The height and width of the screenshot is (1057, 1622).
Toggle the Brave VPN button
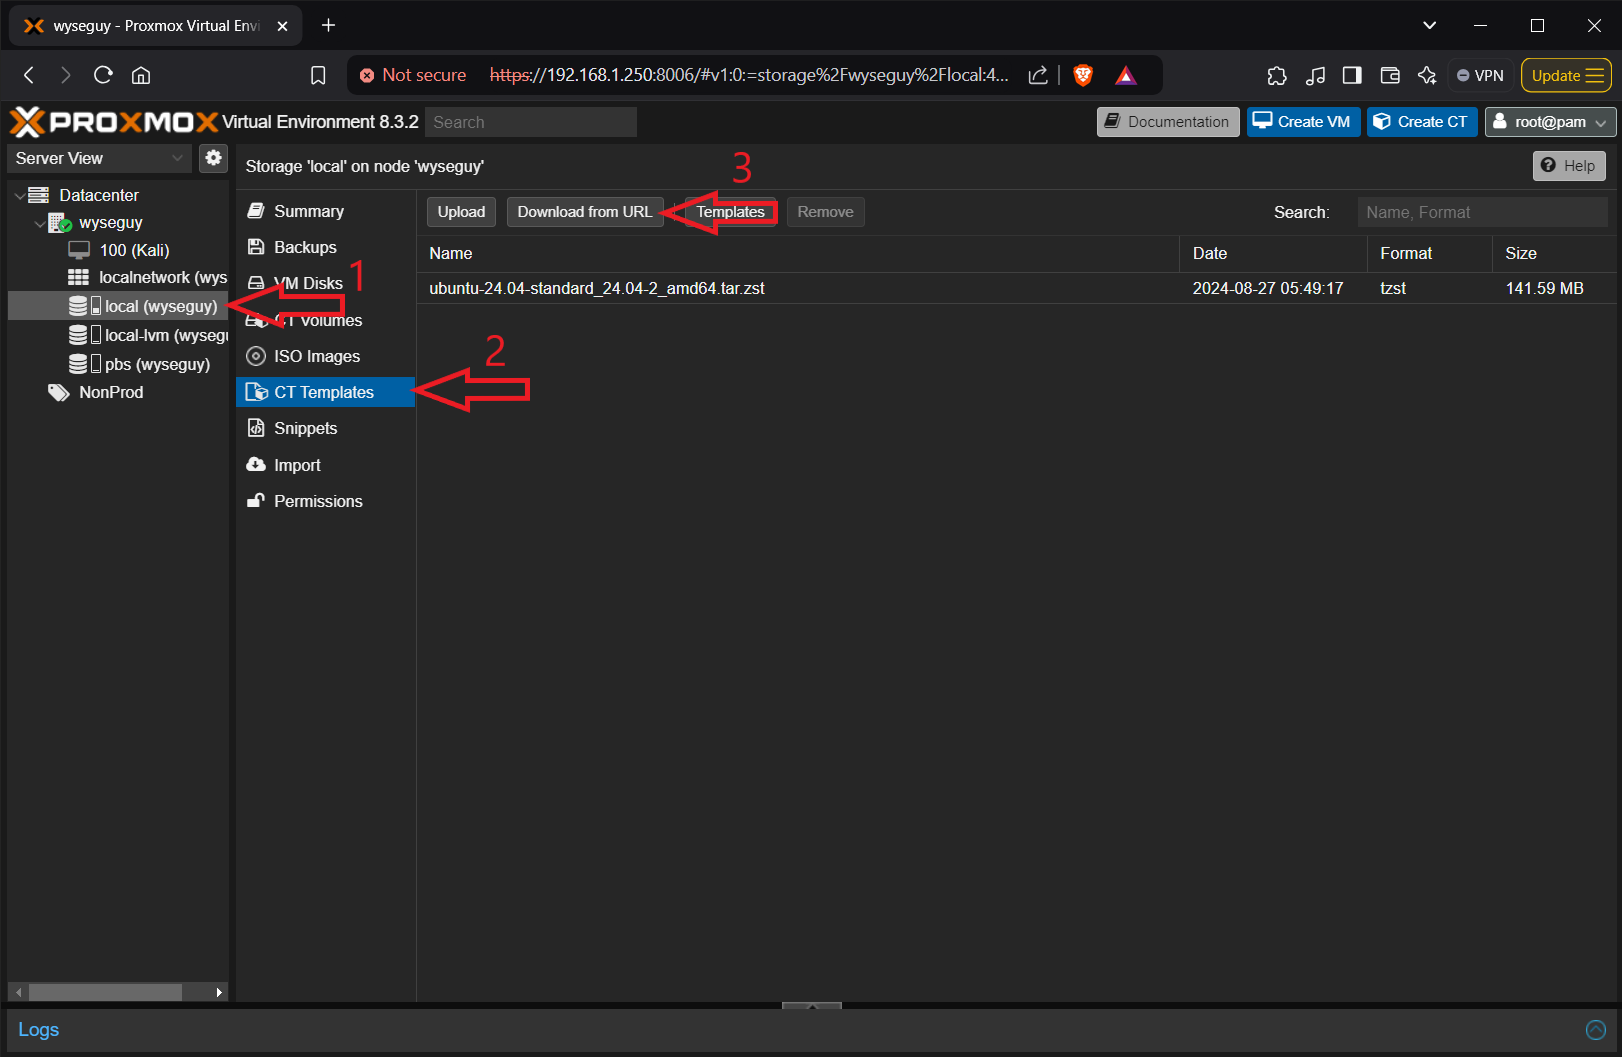pos(1480,75)
